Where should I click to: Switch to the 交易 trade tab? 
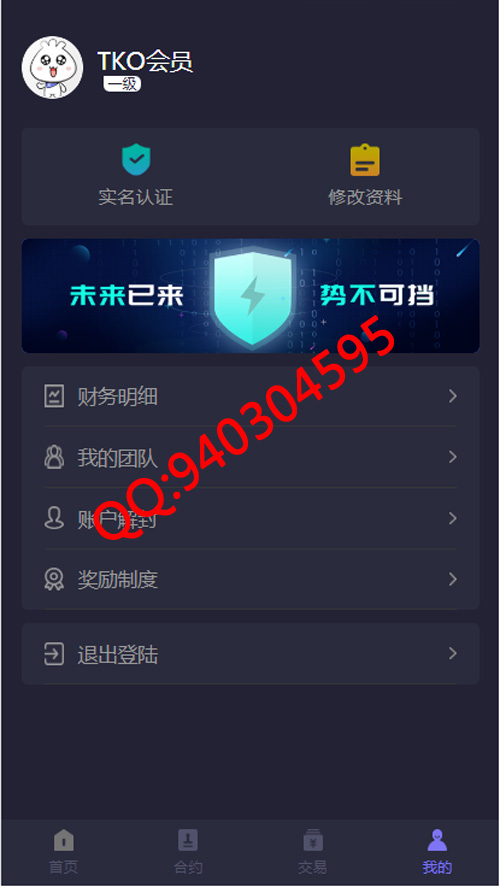click(313, 852)
